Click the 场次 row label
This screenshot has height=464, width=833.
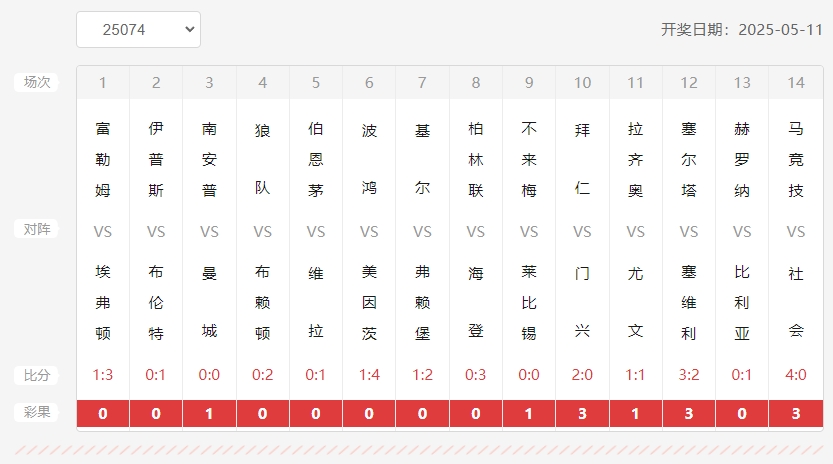point(37,82)
